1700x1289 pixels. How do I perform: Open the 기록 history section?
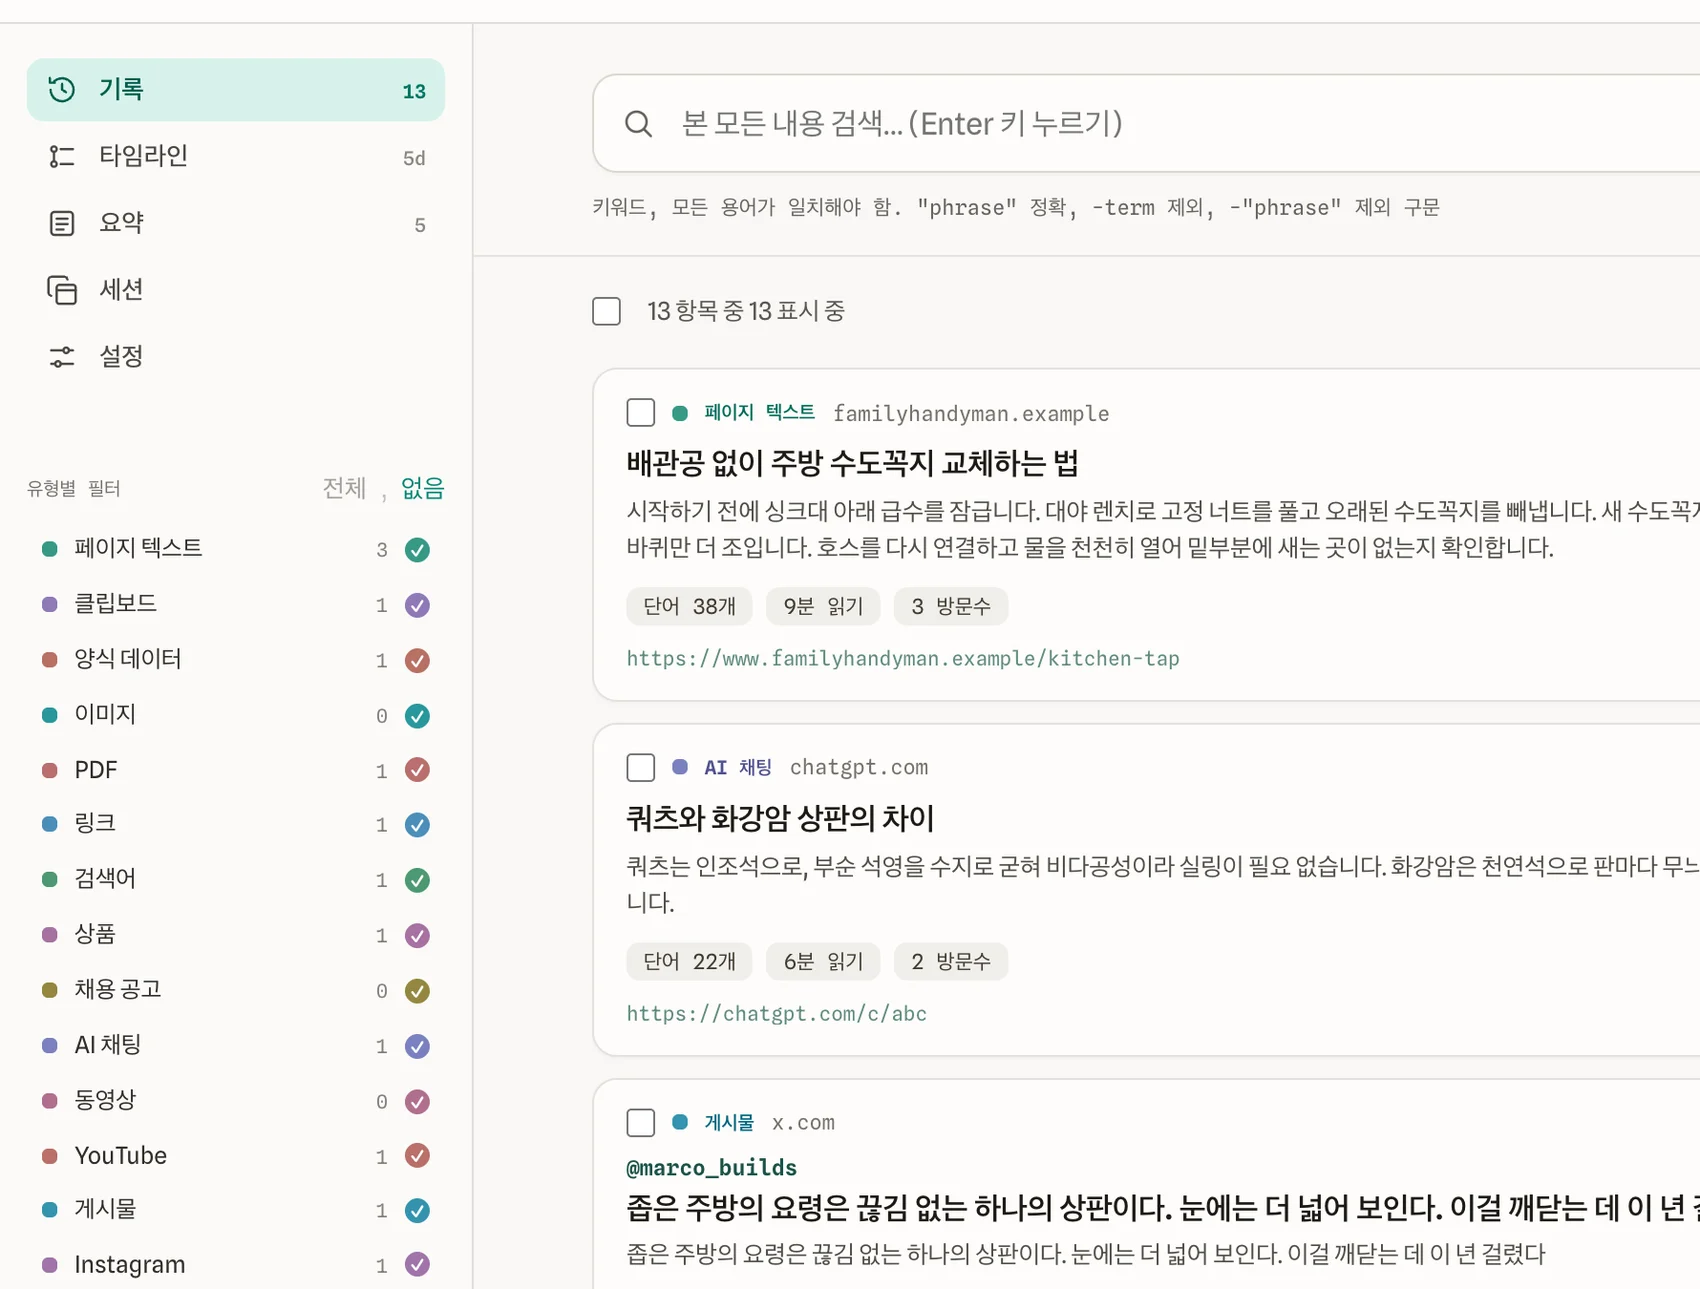[x=236, y=90]
